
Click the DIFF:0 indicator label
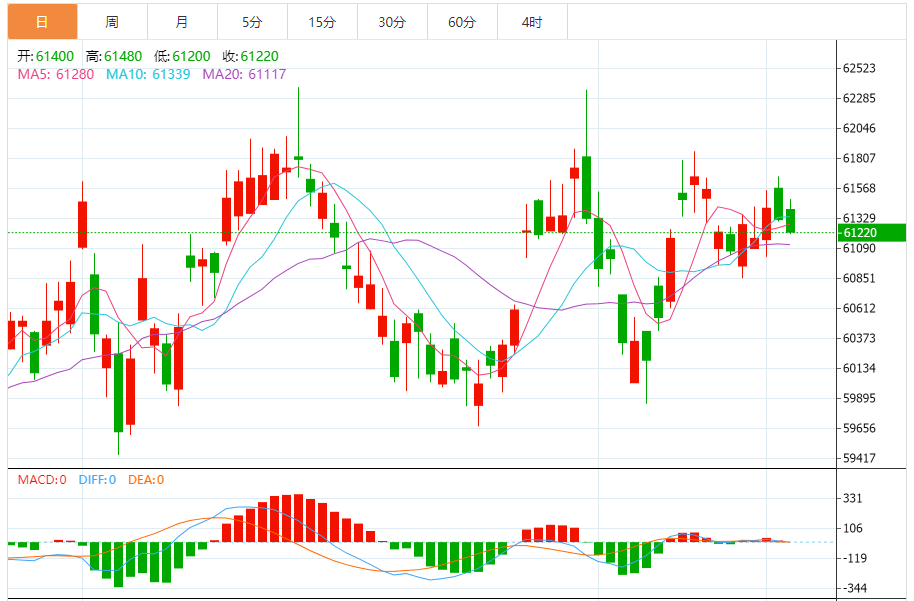97,480
